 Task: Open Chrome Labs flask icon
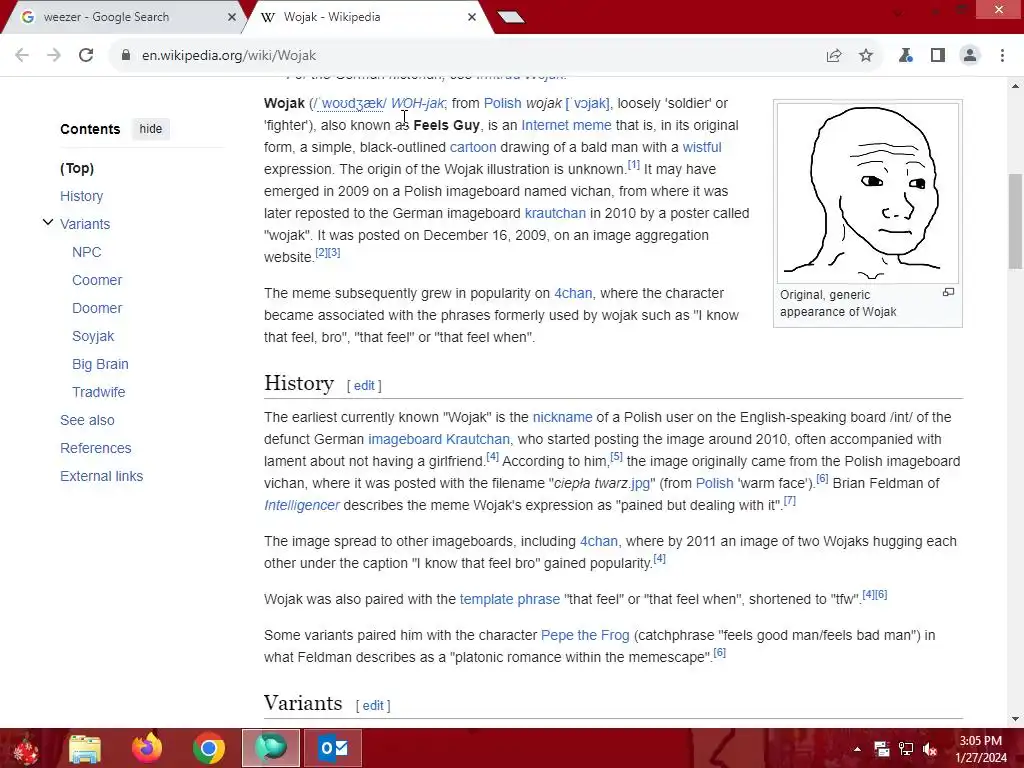coord(905,56)
